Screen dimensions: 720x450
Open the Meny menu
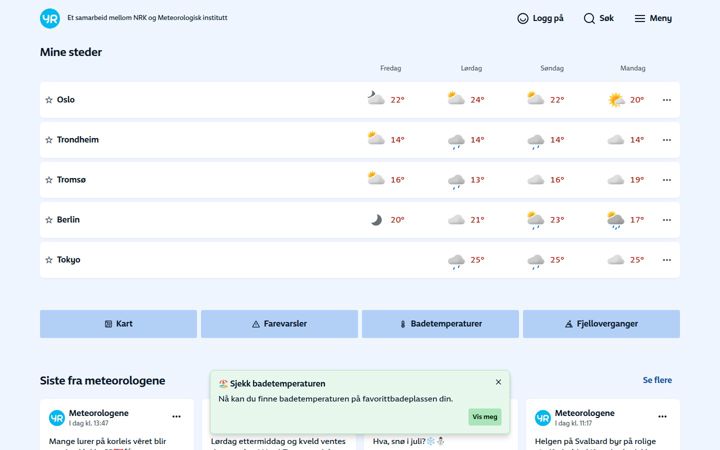pyautogui.click(x=653, y=18)
